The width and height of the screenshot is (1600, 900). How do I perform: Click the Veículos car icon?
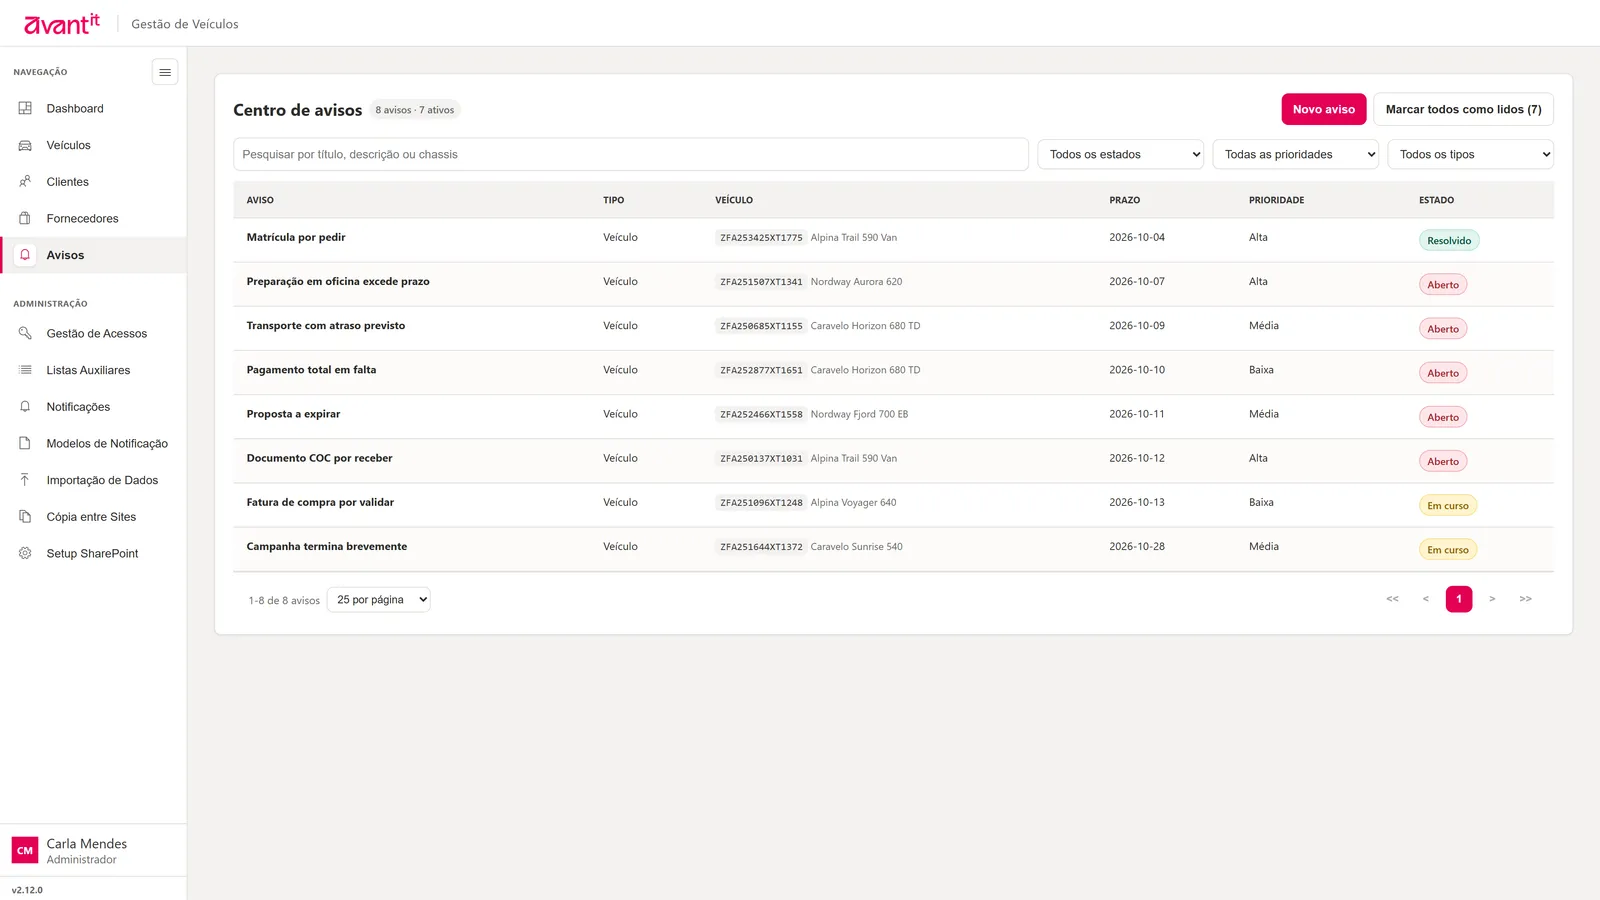click(x=25, y=145)
